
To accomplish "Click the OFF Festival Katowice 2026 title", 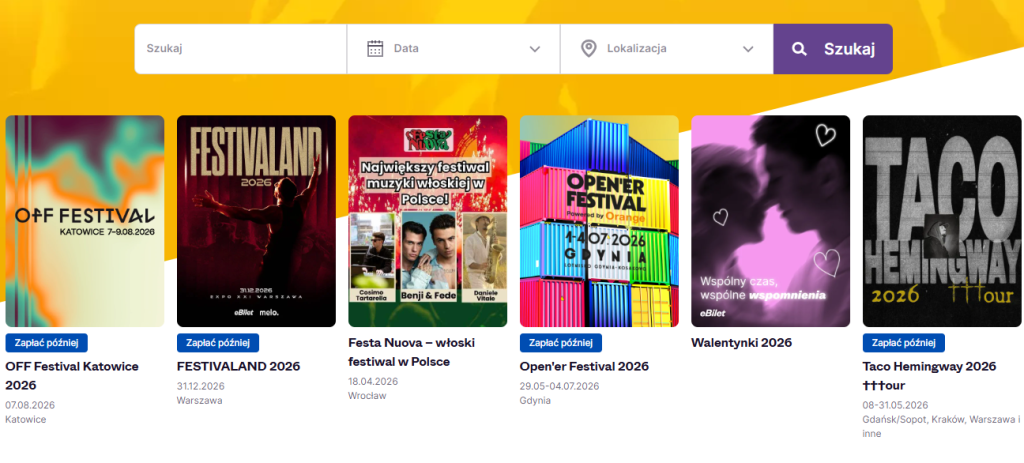I will [71, 375].
